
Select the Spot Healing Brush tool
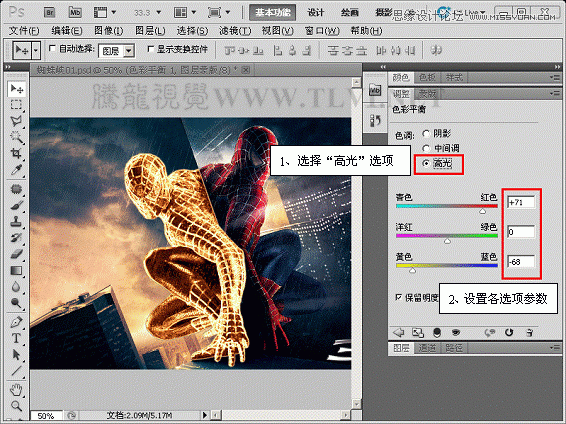point(16,189)
